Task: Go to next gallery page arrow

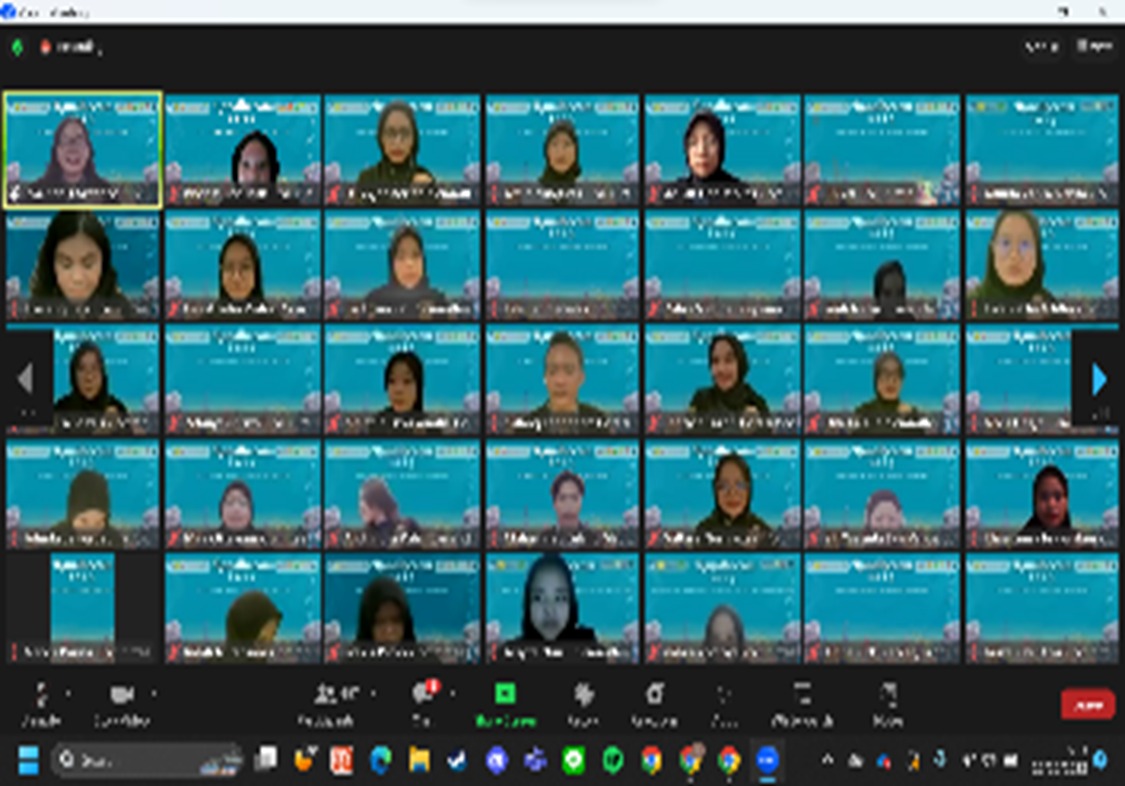Action: point(1099,379)
